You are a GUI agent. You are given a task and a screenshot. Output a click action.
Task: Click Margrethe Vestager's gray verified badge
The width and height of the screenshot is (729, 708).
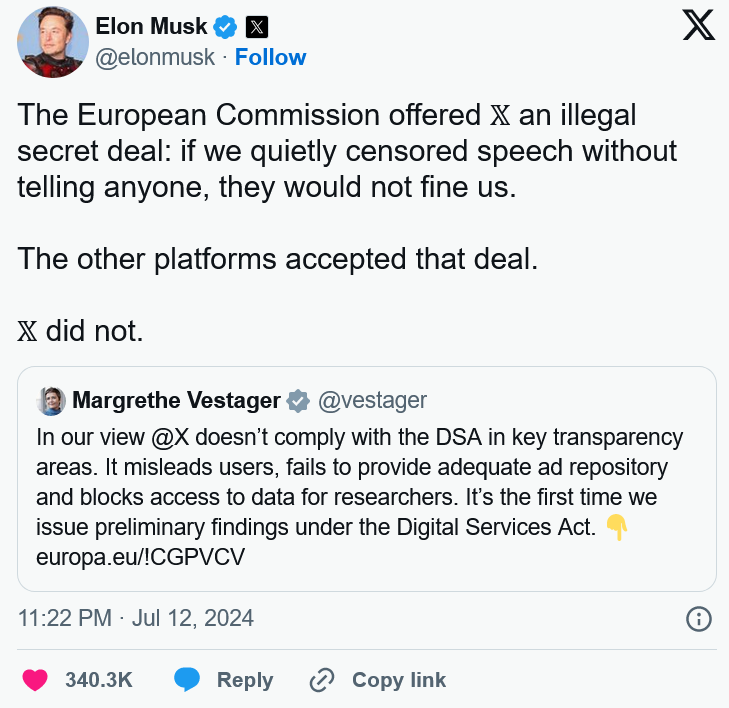click(298, 400)
